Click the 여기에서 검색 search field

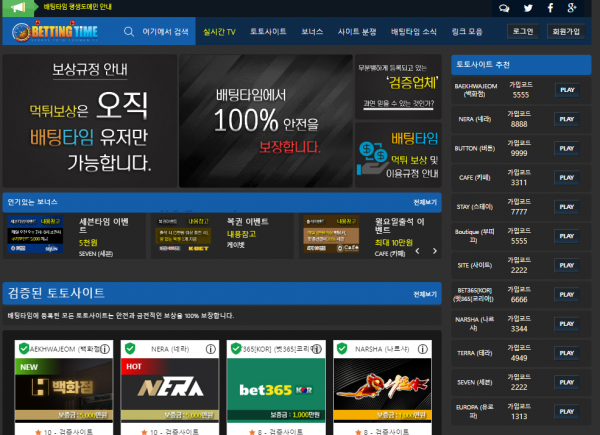pos(165,32)
